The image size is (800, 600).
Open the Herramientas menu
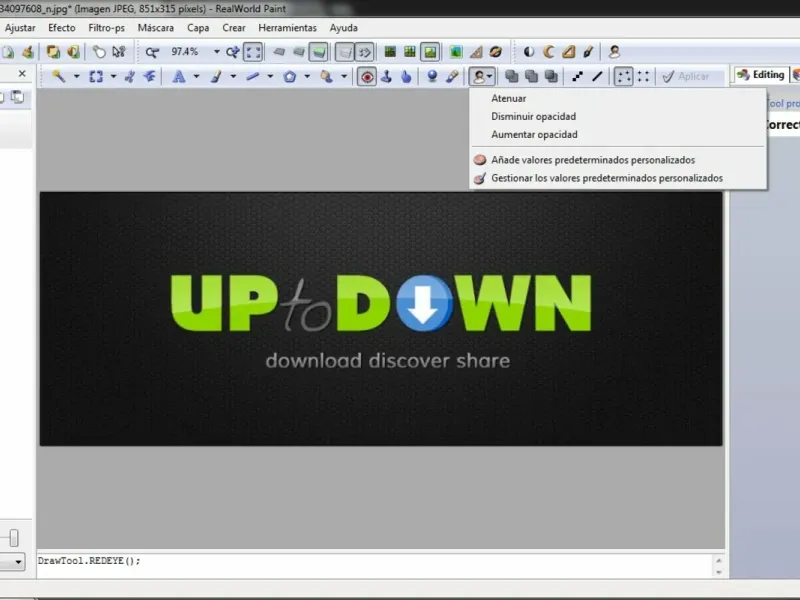click(x=287, y=28)
